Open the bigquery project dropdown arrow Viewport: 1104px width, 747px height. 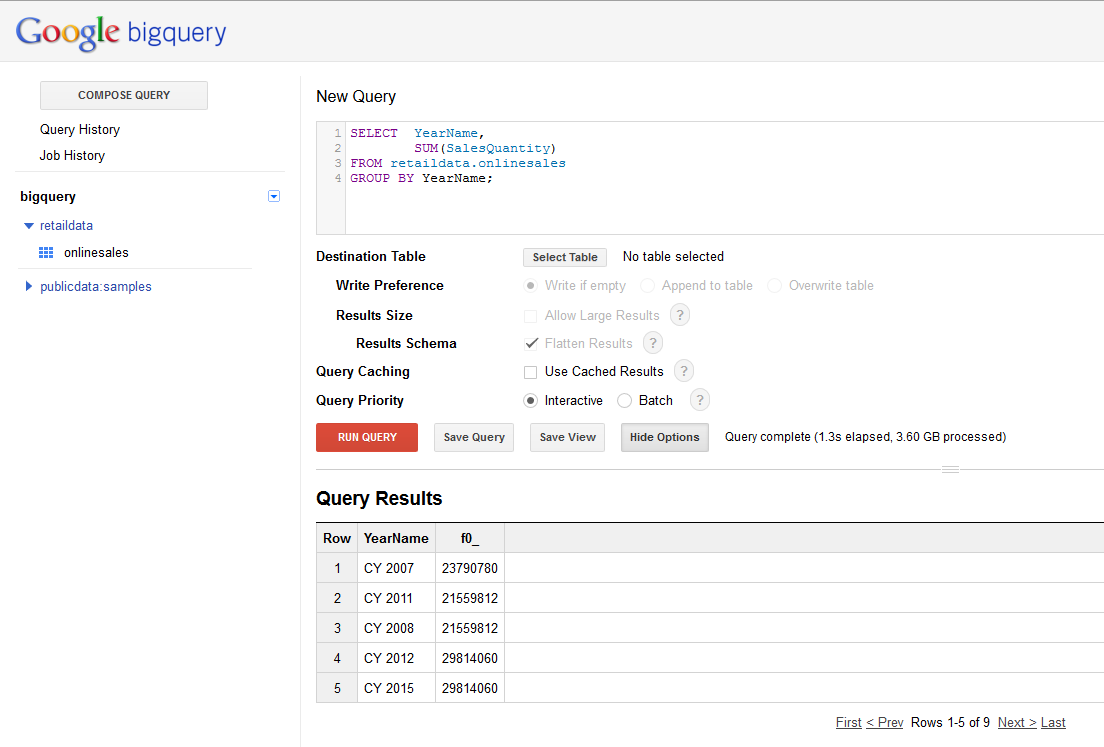273,196
